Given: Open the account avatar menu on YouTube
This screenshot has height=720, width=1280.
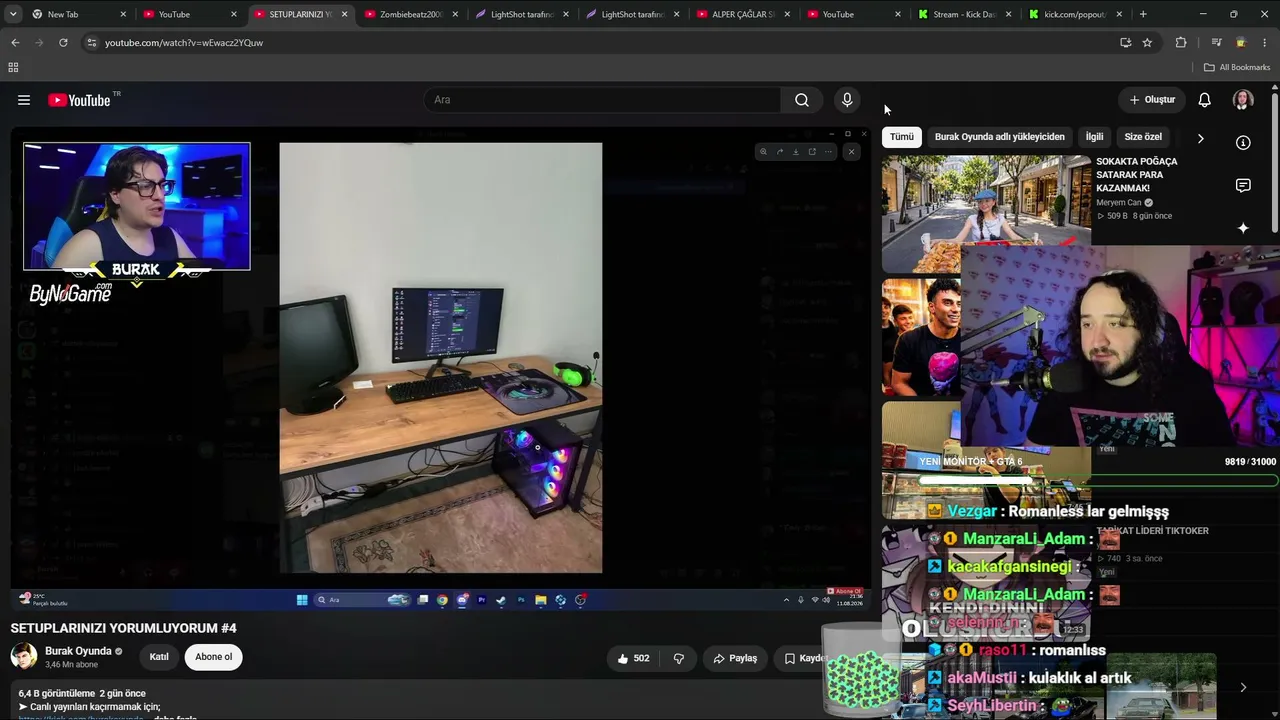Looking at the screenshot, I should pos(1243,100).
